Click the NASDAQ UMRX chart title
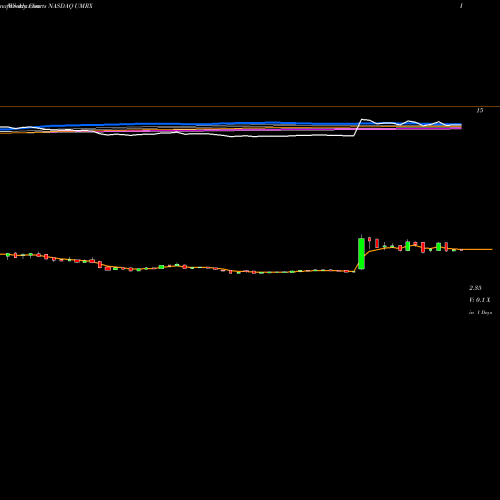This screenshot has height=500, width=500. tap(70, 6)
